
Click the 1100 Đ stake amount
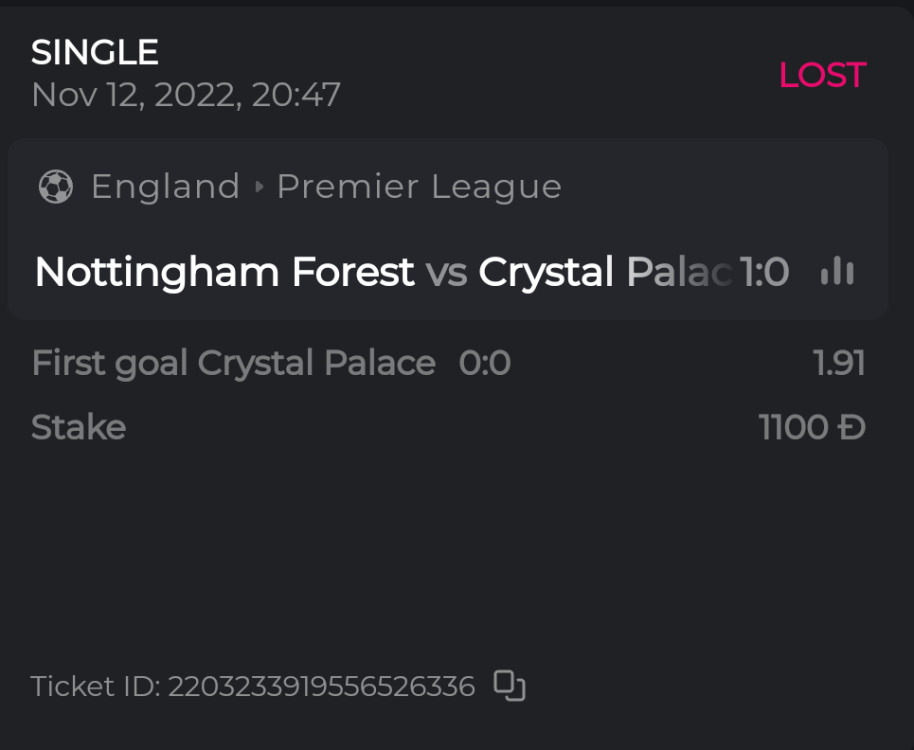coord(812,428)
